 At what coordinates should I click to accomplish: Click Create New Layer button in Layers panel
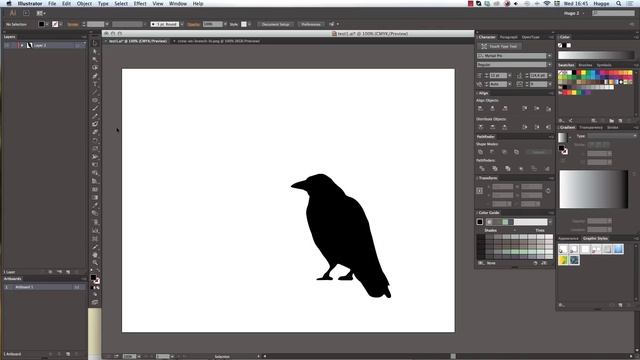click(68, 272)
